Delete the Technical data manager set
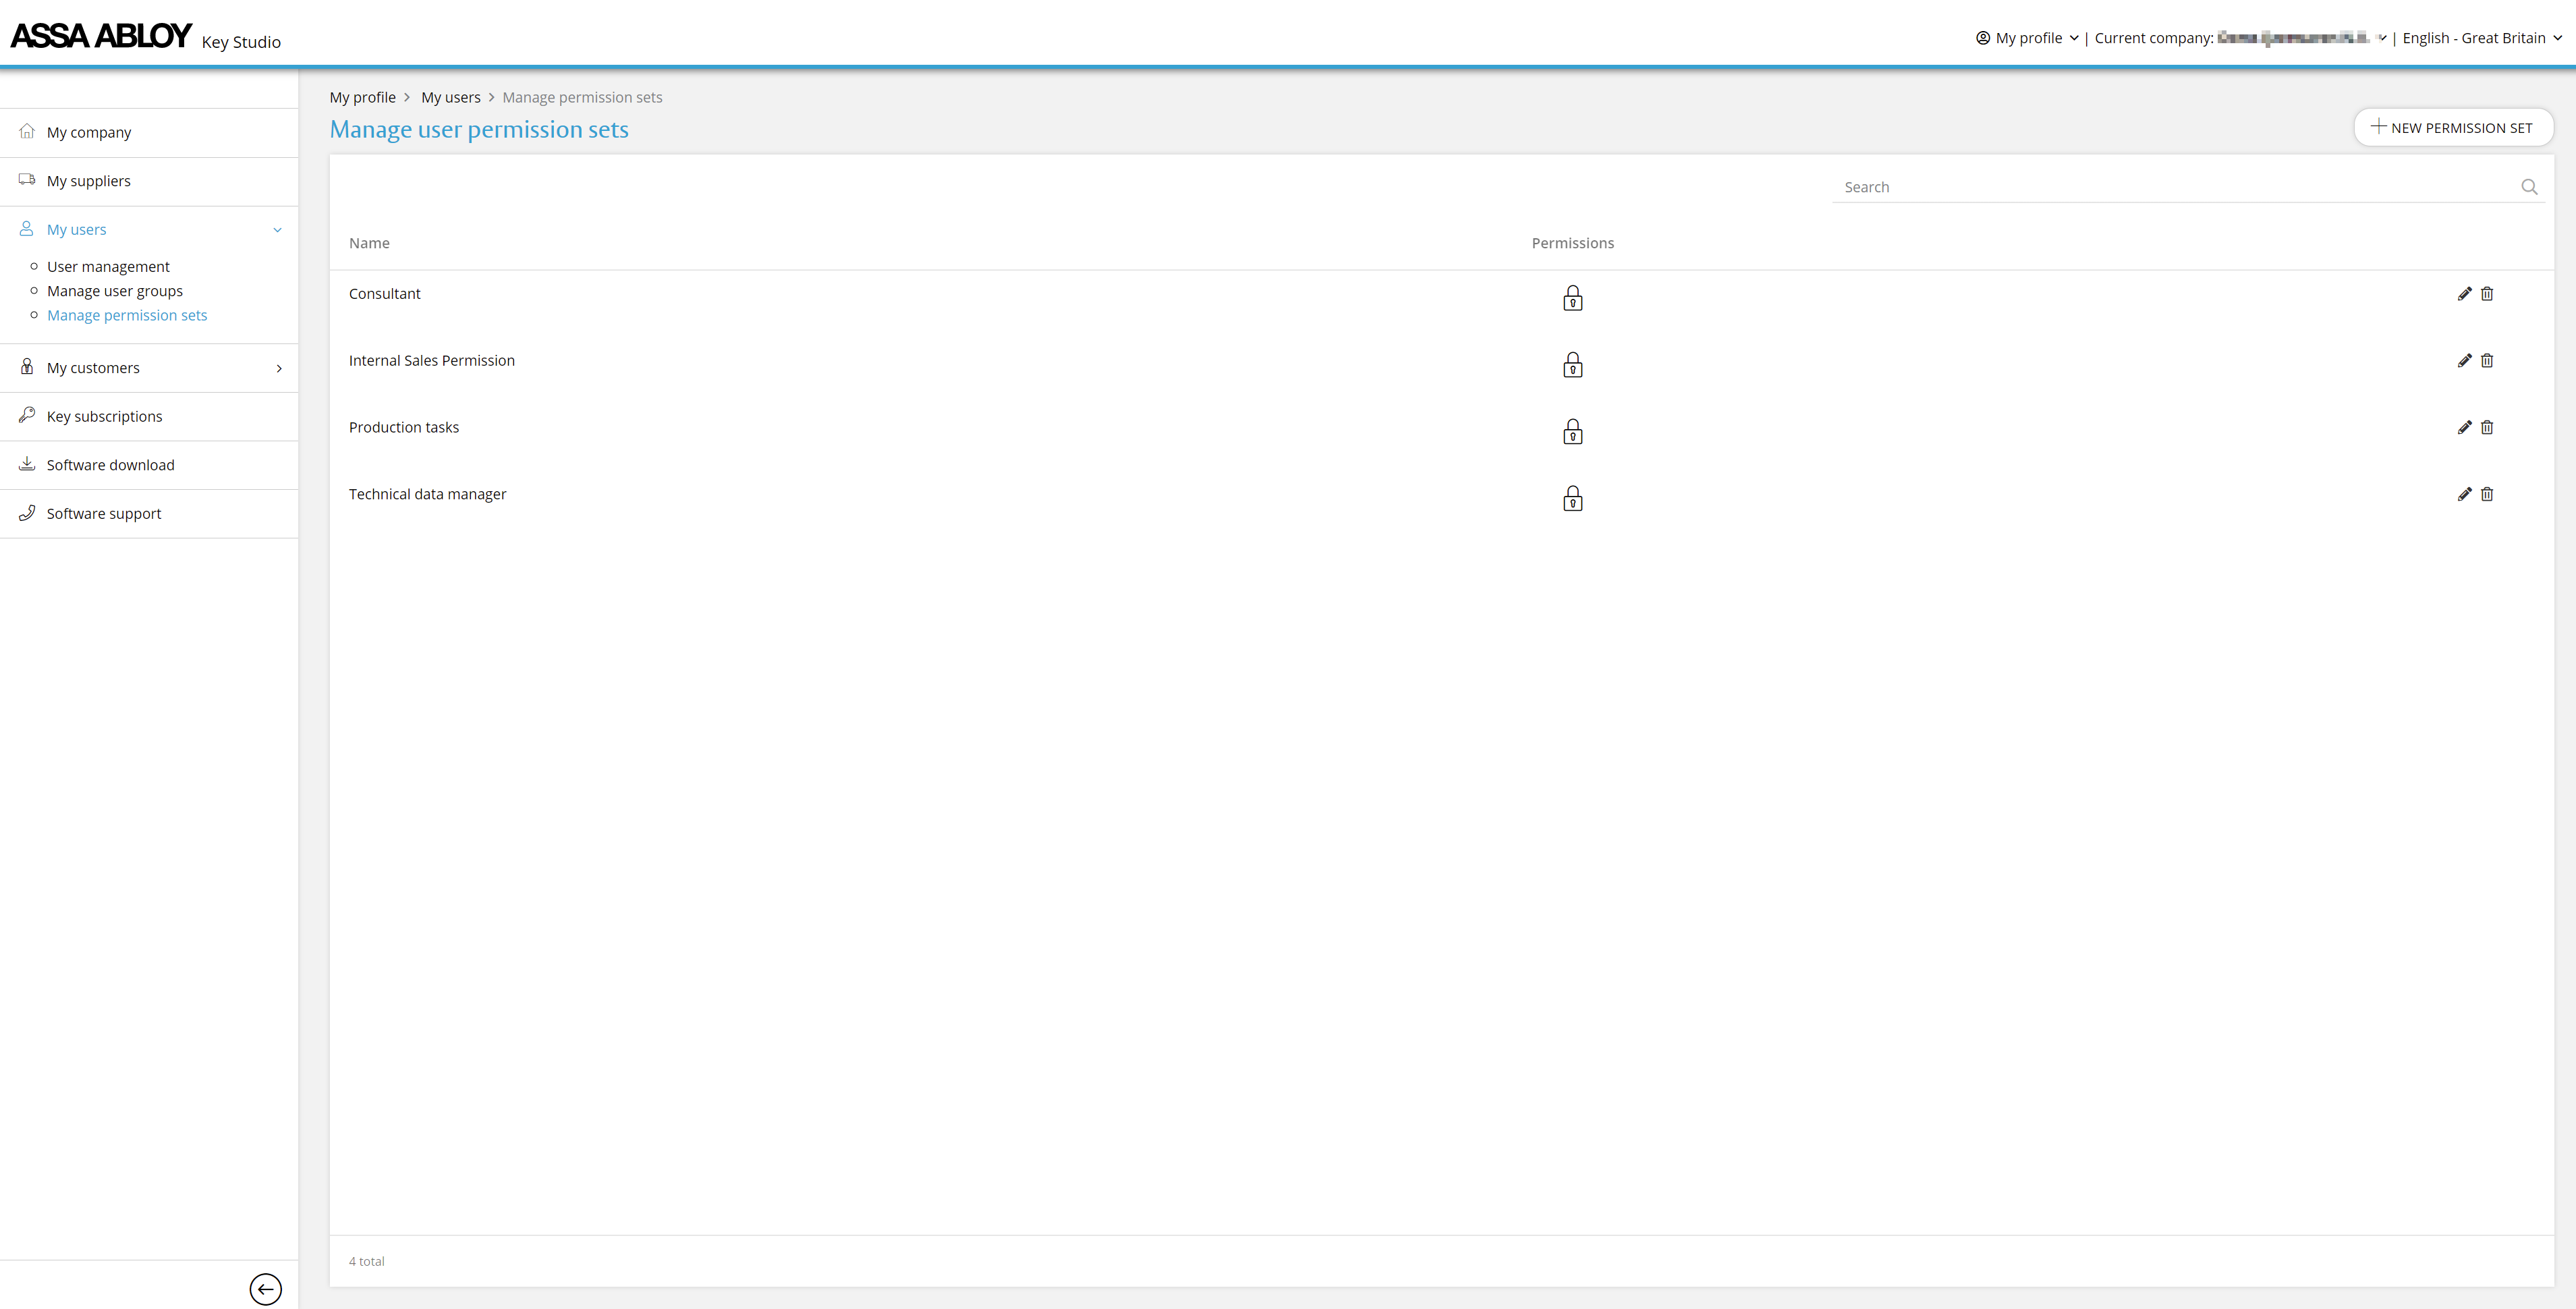 coord(2487,494)
